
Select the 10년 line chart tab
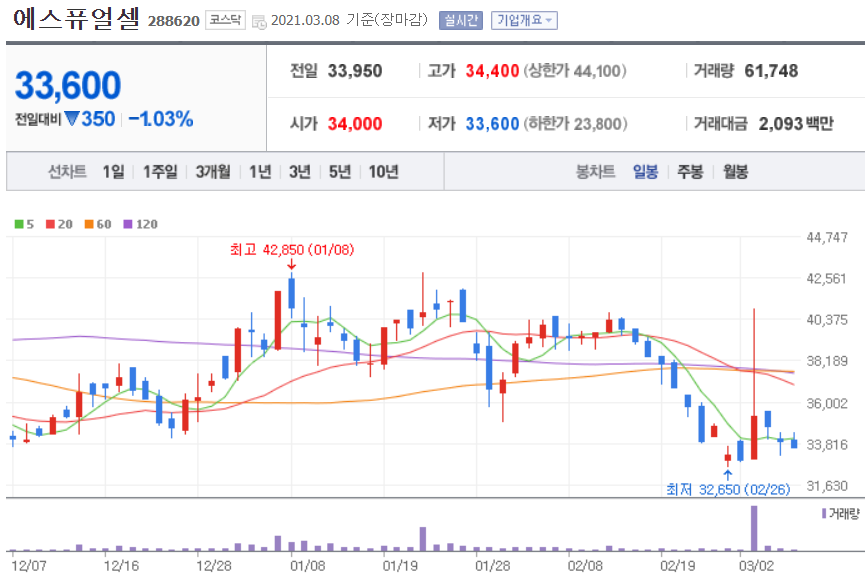click(383, 172)
